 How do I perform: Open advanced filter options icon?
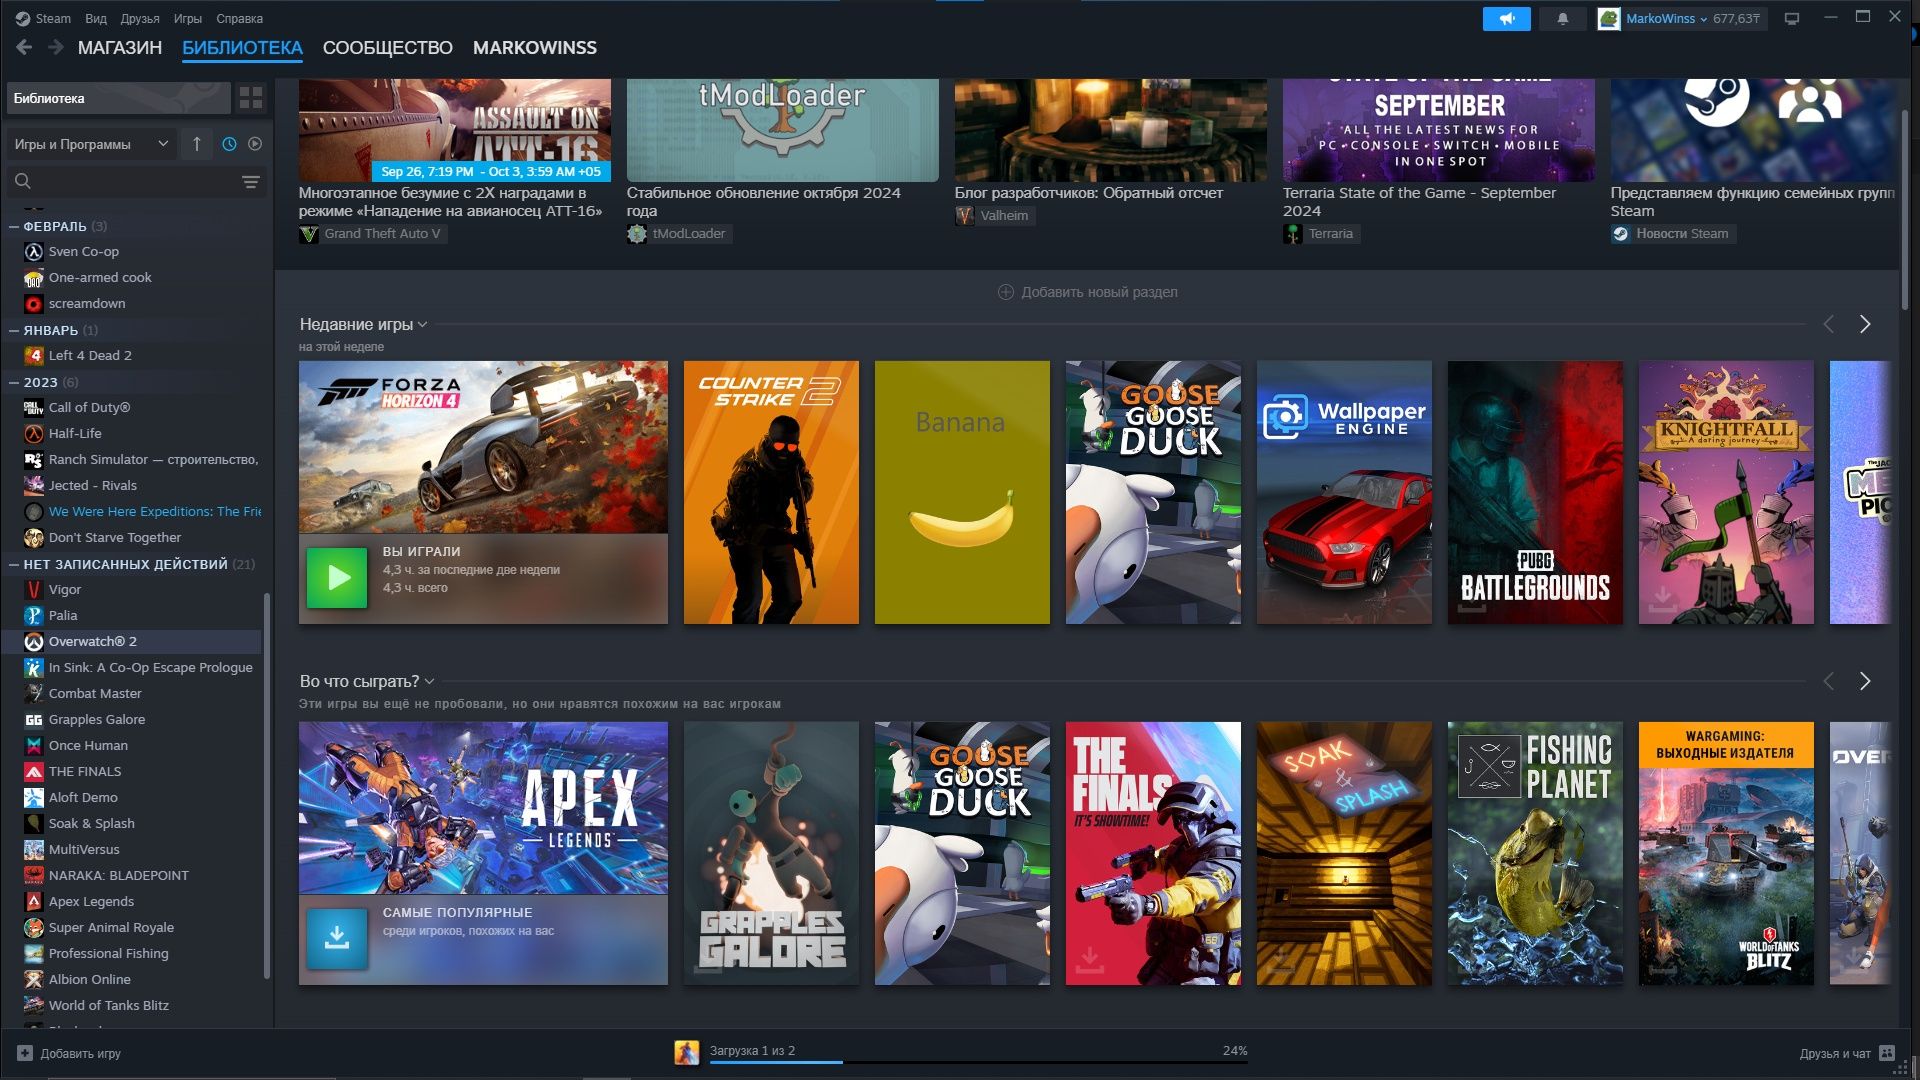250,182
